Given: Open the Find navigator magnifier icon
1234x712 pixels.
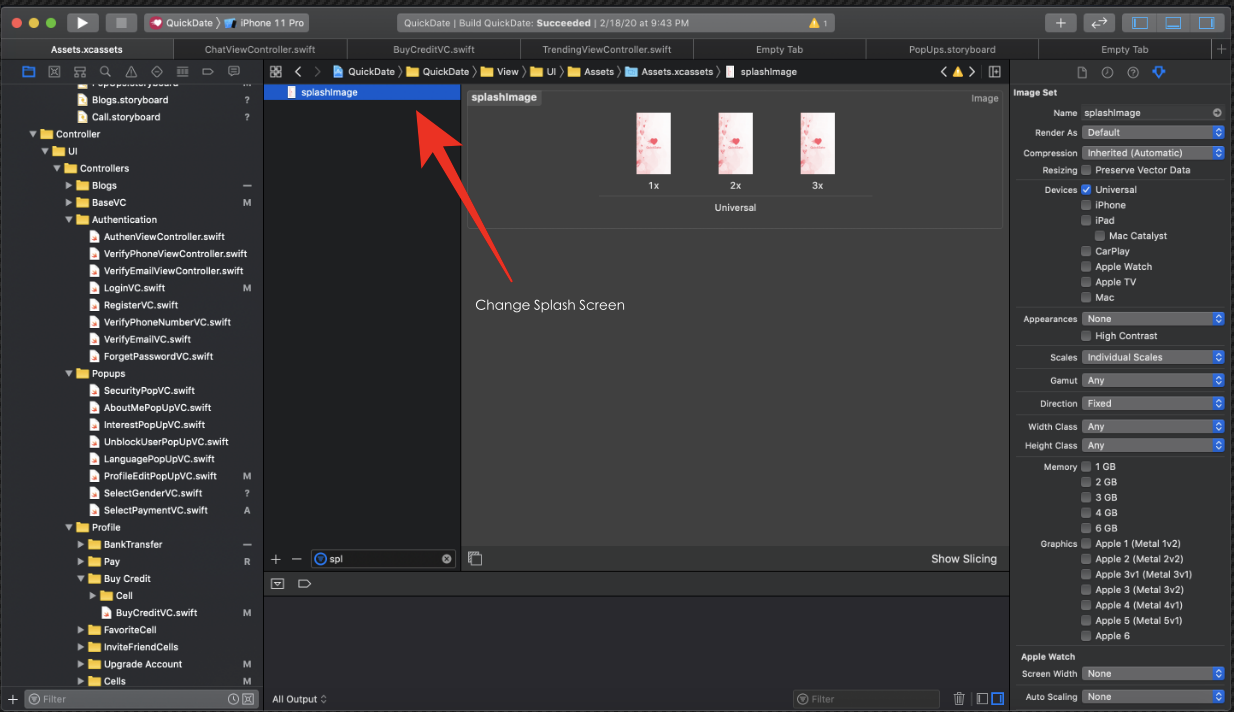Looking at the screenshot, I should (106, 71).
